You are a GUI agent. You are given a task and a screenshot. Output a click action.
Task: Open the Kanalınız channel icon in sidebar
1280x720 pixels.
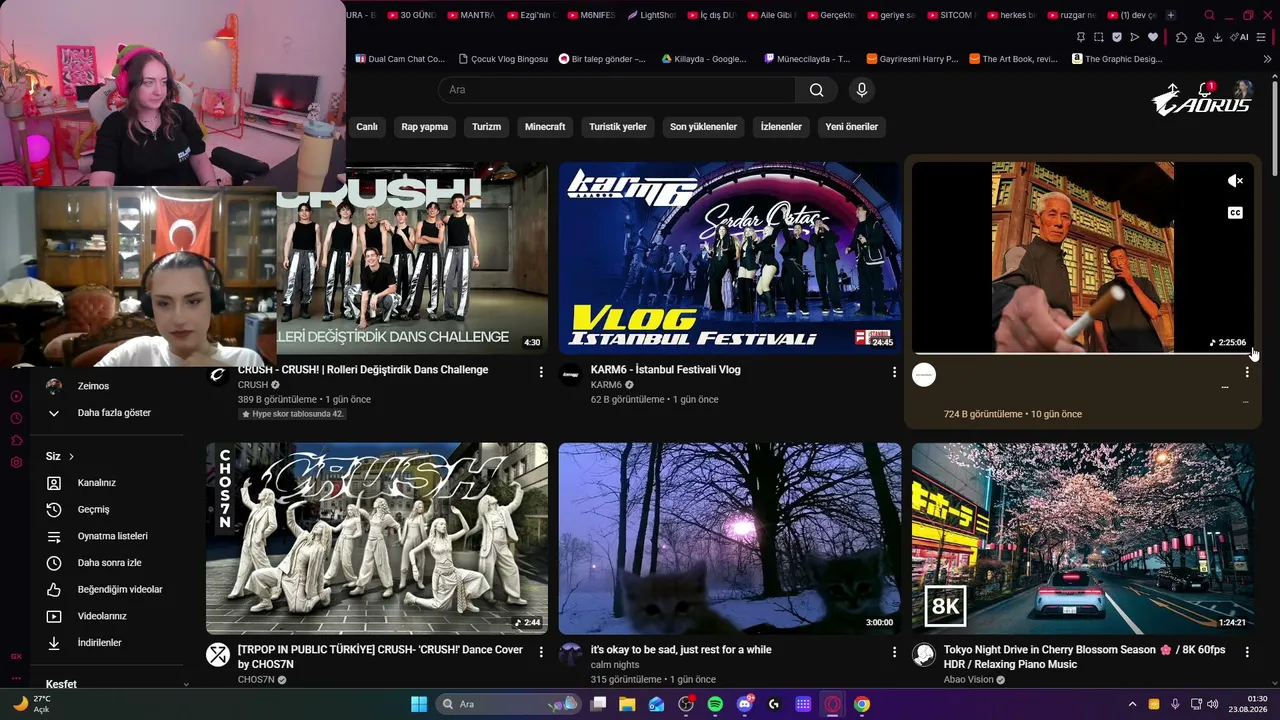[x=54, y=483]
